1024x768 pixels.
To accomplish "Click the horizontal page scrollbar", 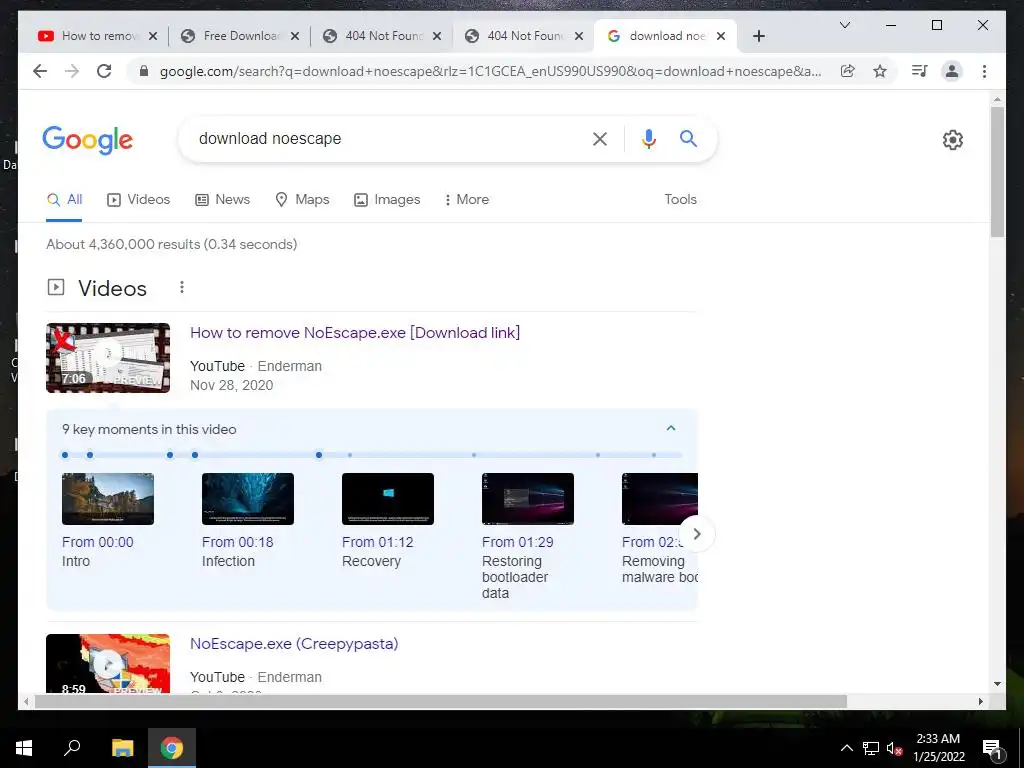I will point(441,701).
